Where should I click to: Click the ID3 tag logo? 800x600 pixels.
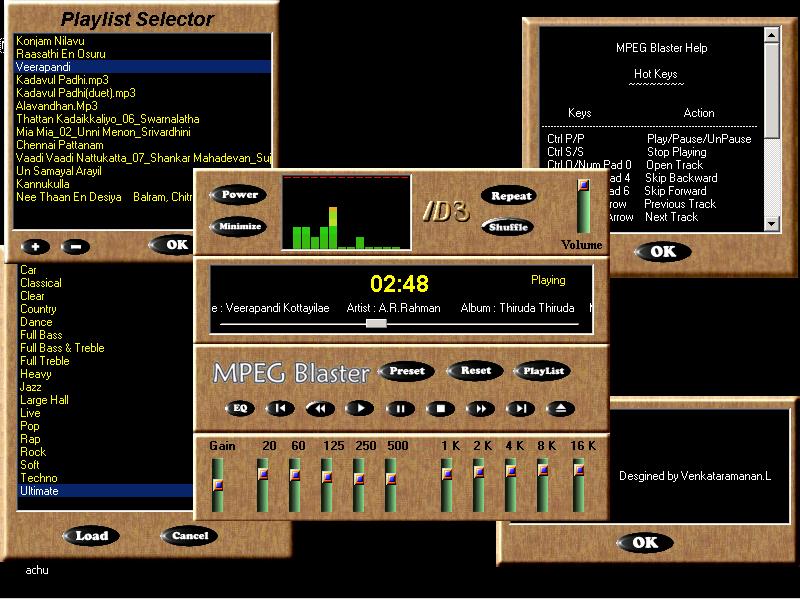[446, 211]
